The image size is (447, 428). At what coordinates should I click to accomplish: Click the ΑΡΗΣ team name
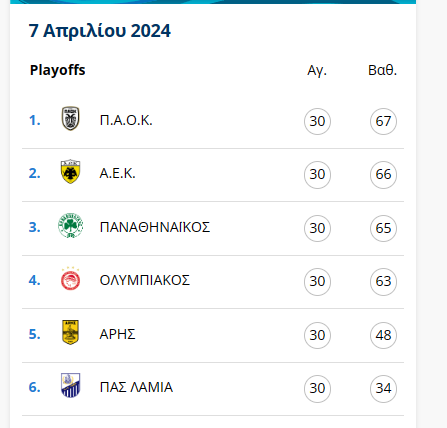117,334
